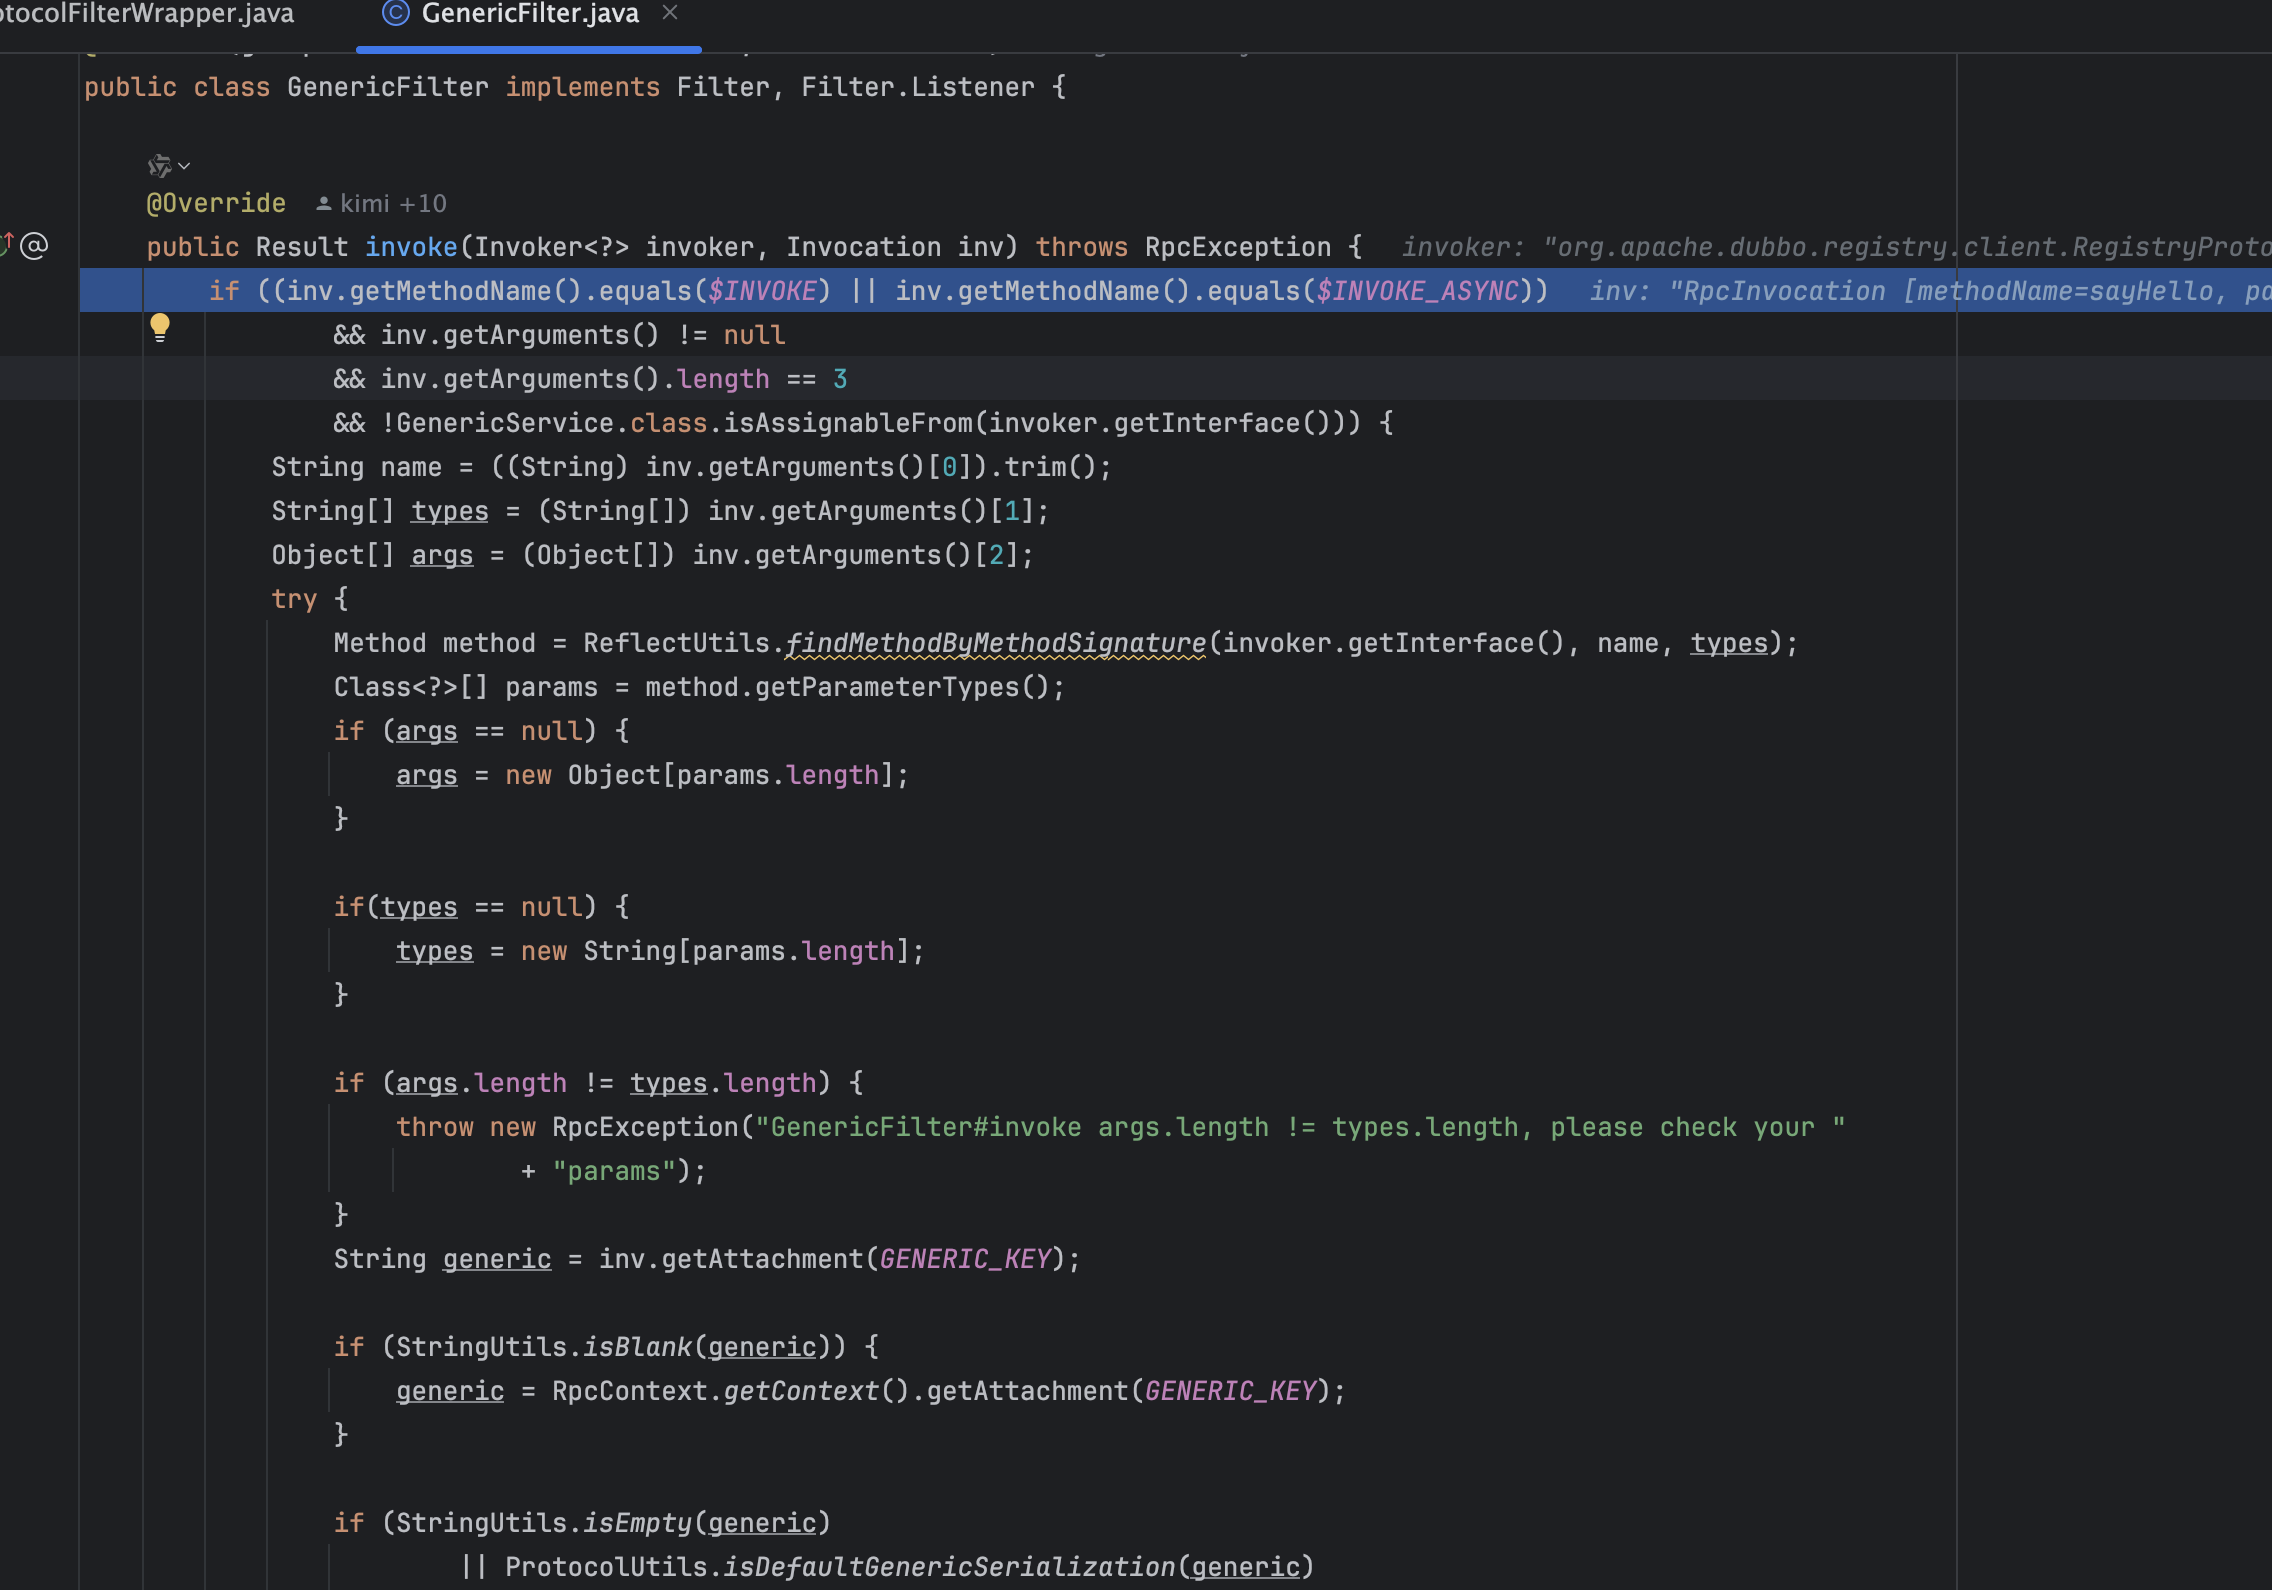Click the 'Object[] args' declaration
The height and width of the screenshot is (1590, 2272).
[372, 555]
